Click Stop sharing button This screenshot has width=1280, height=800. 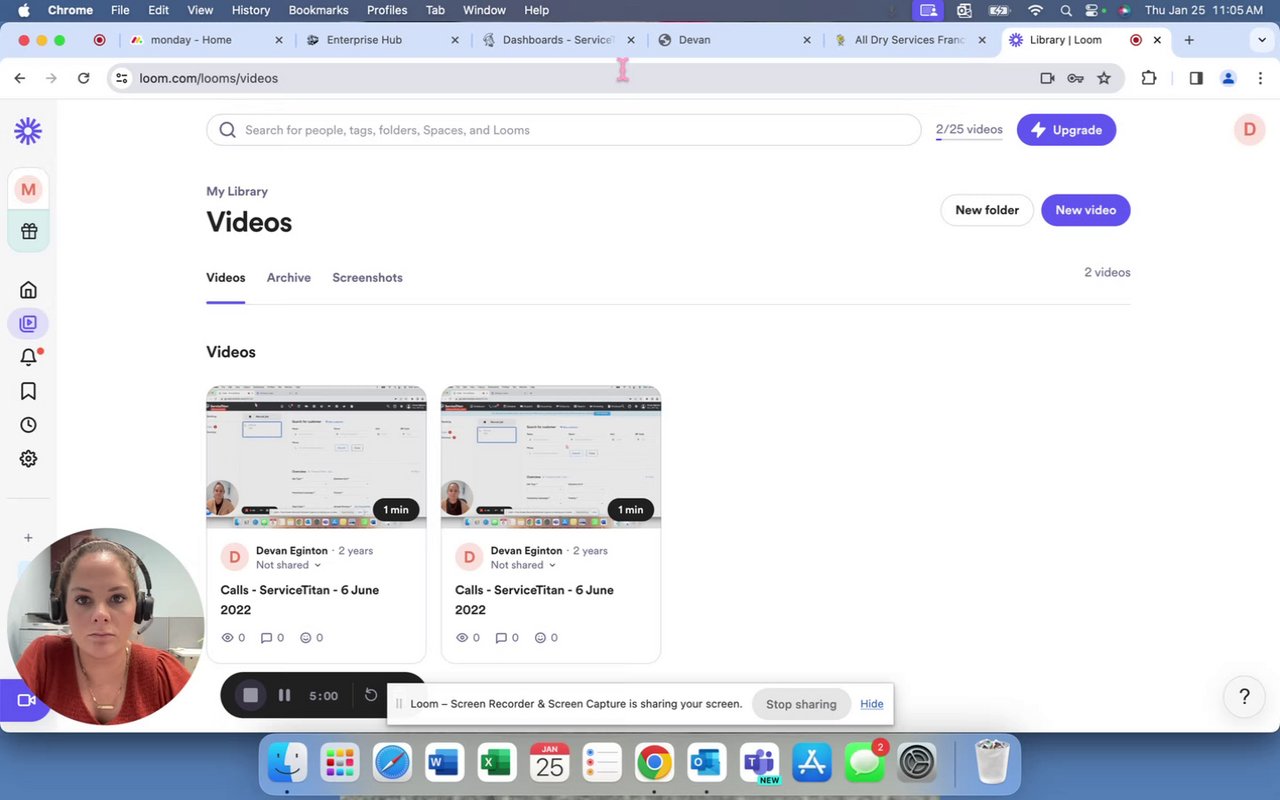click(x=801, y=704)
